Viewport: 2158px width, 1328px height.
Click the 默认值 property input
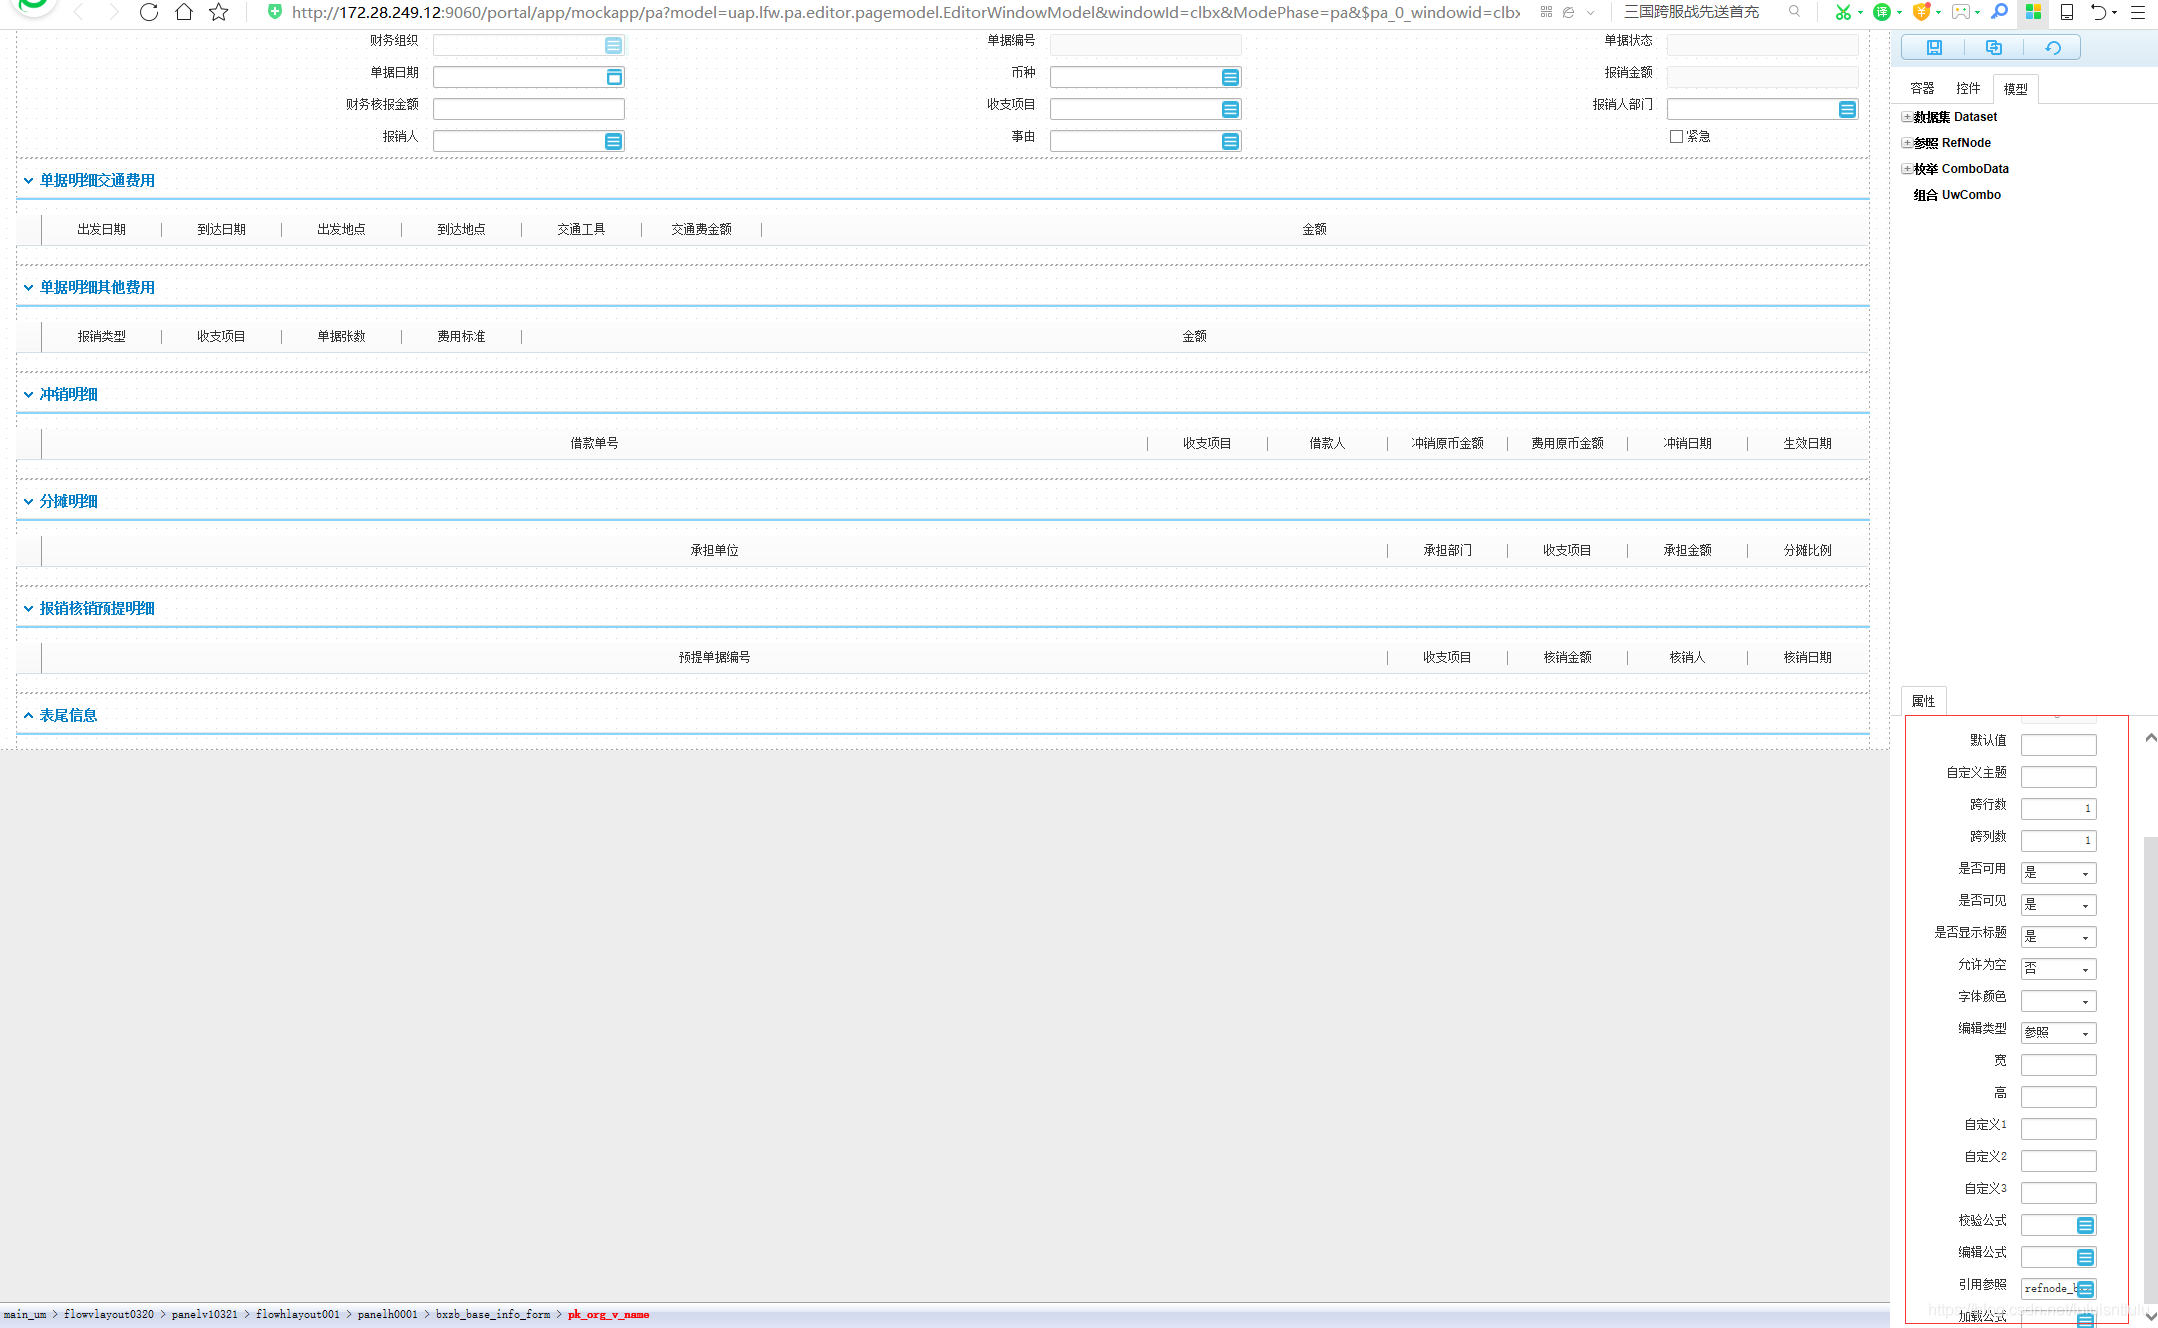click(x=2058, y=745)
